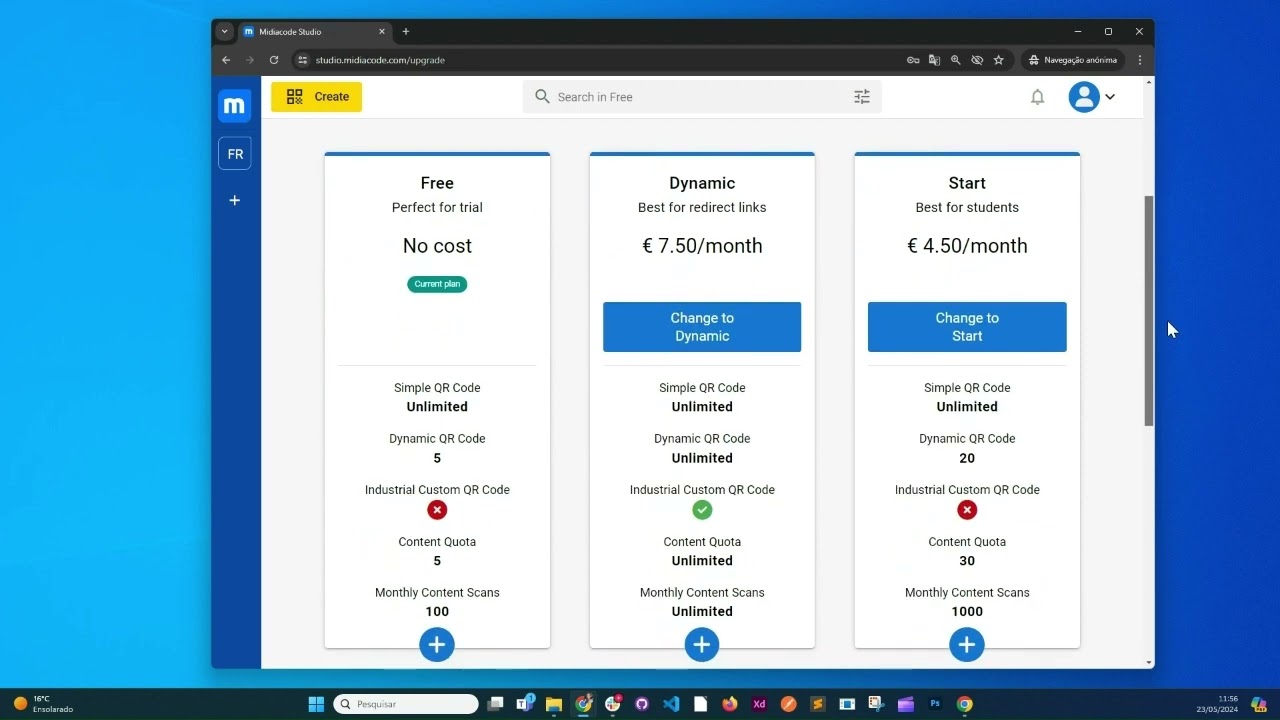
Task: Open Adobe XD from the taskbar
Action: (759, 704)
